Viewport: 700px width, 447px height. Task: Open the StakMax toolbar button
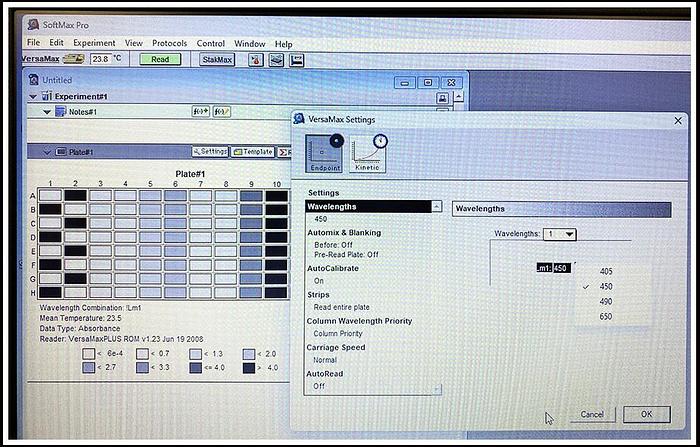(x=217, y=59)
